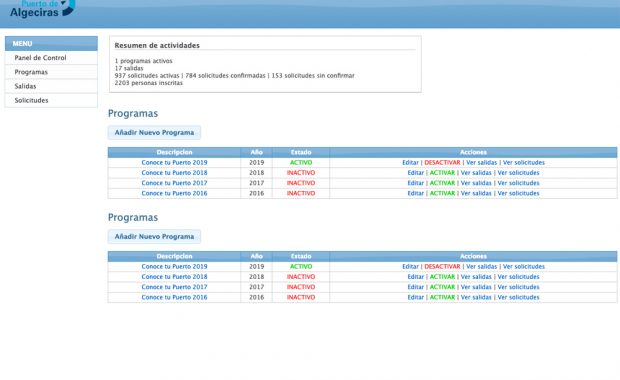
Task: Open Solicitudes in the sidebar menu
Action: tap(31, 100)
